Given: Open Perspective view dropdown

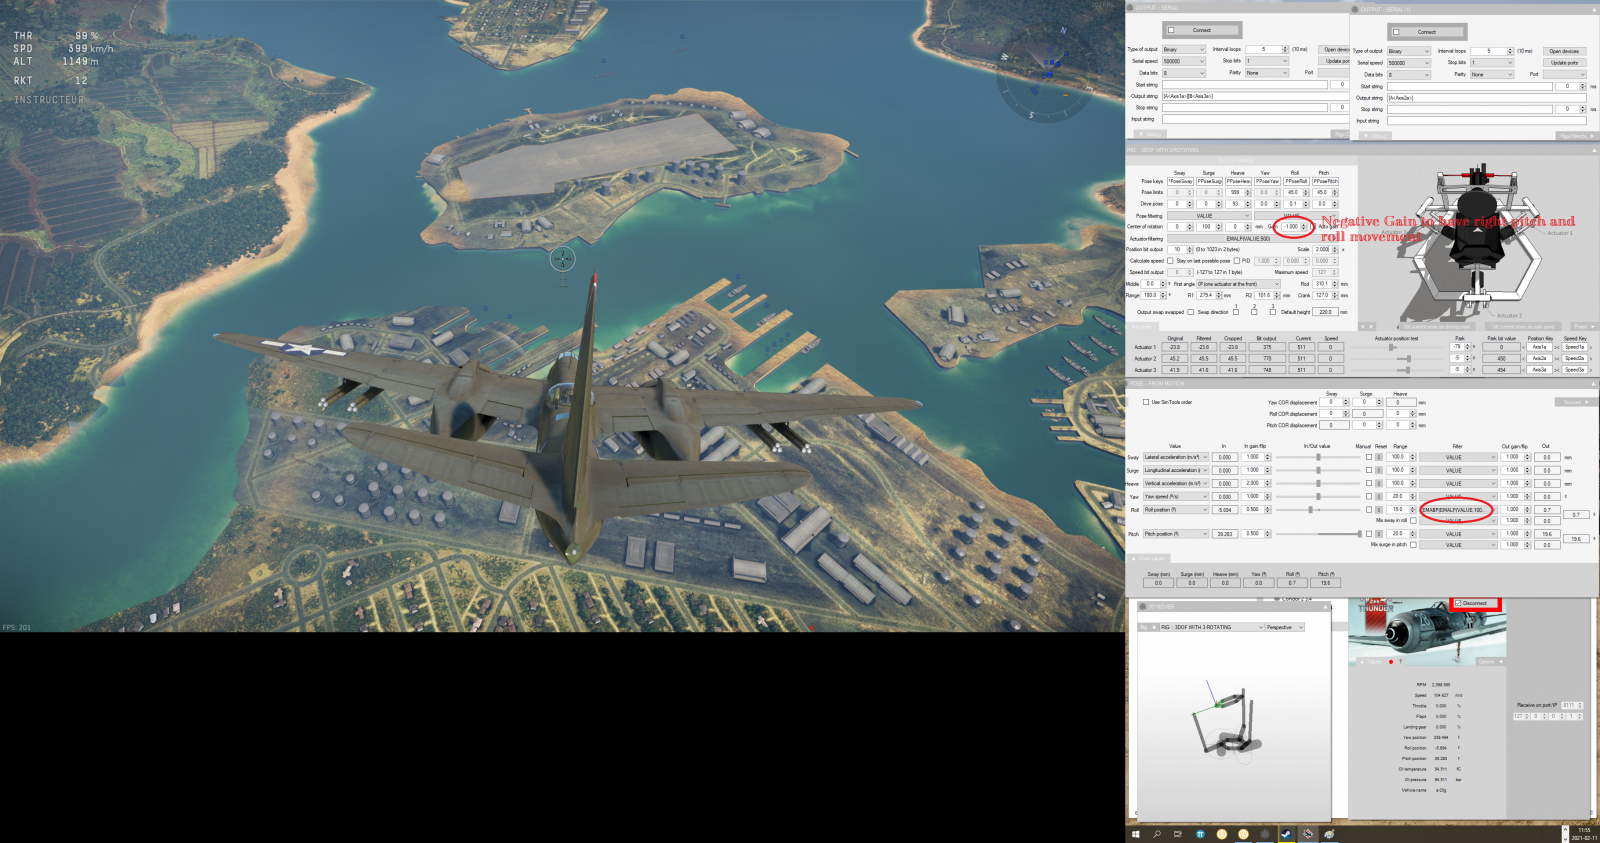Looking at the screenshot, I should pos(1285,627).
